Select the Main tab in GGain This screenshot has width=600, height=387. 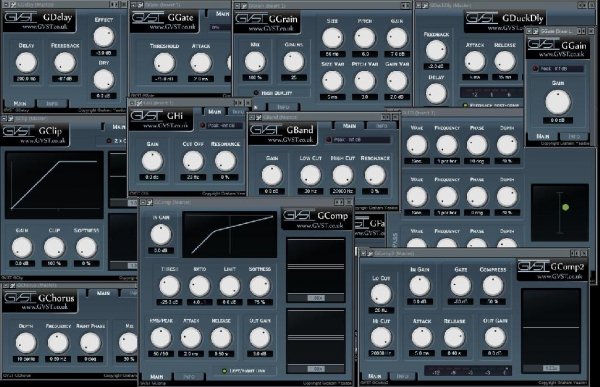(x=543, y=136)
